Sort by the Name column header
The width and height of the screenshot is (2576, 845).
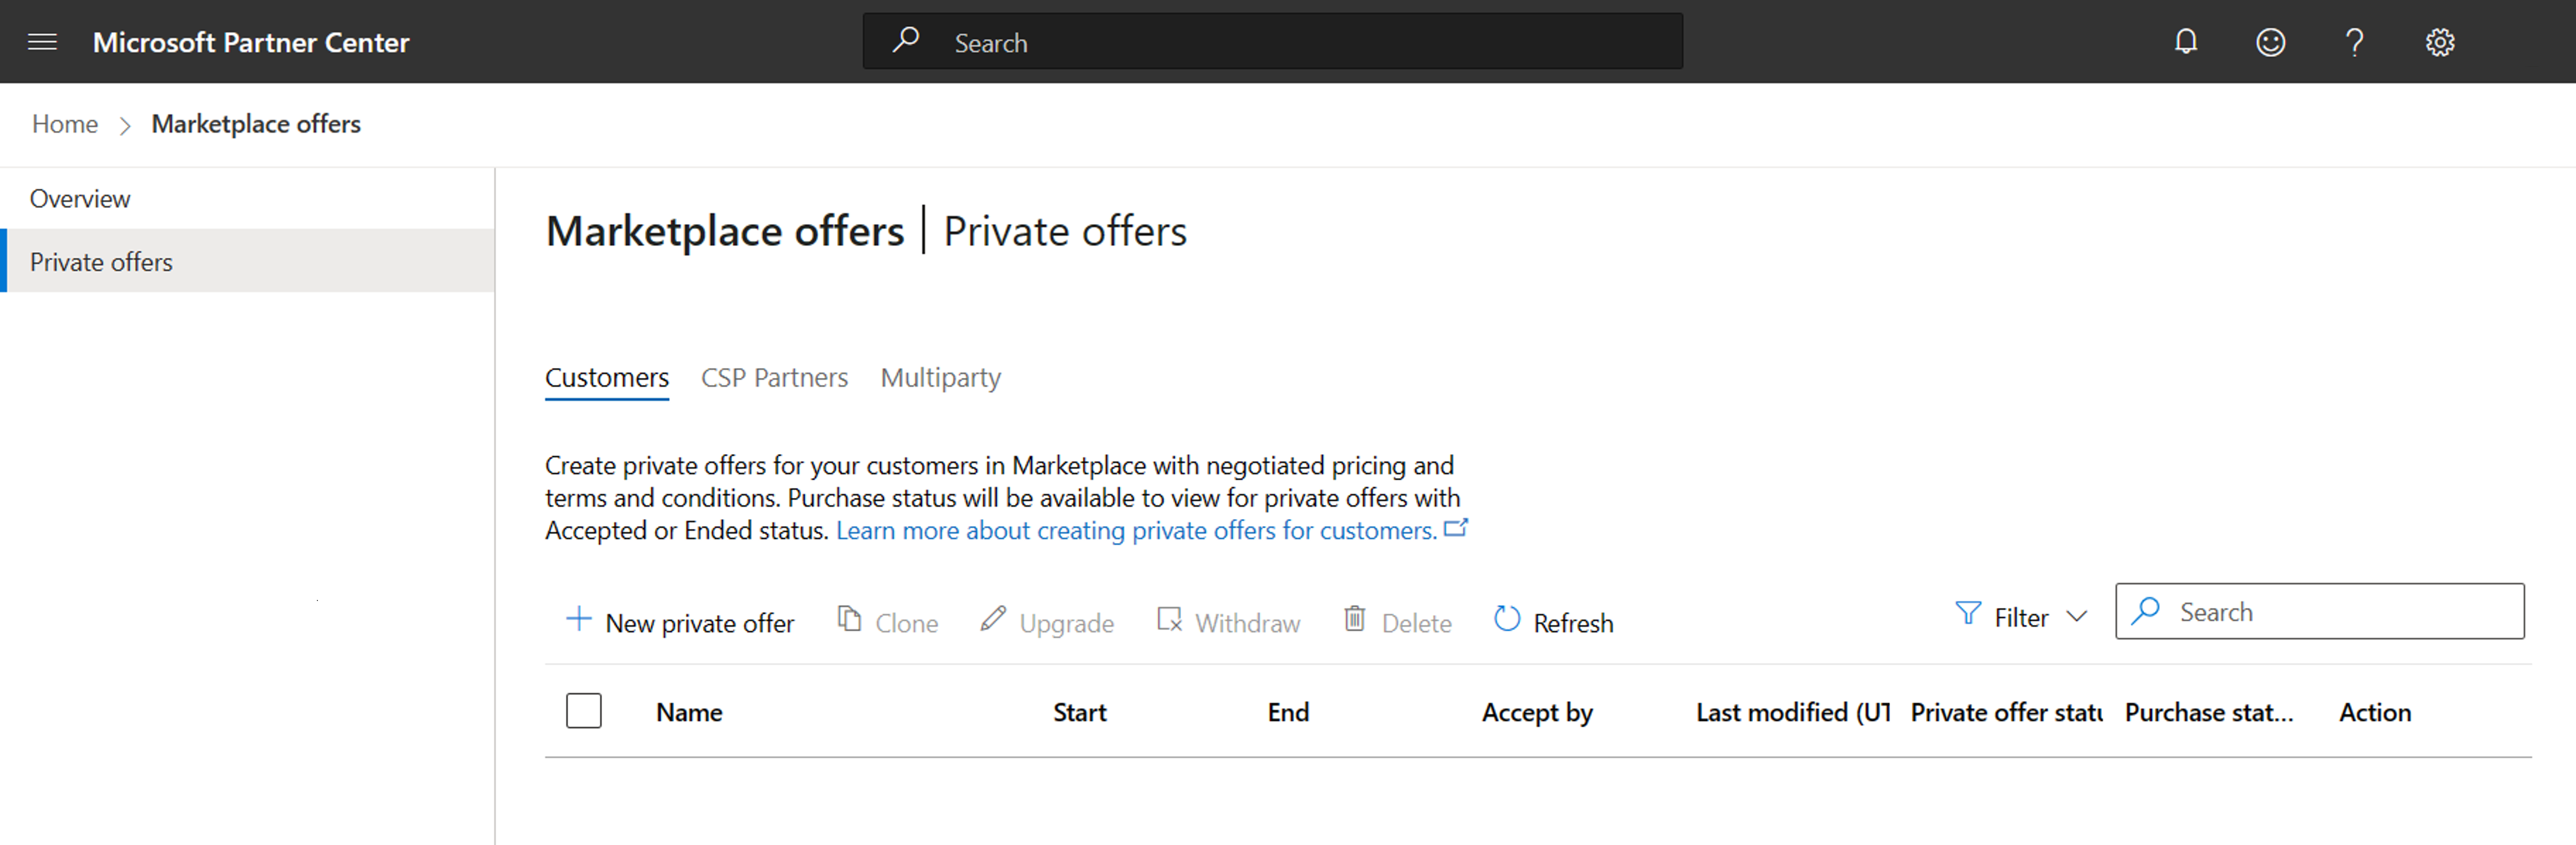click(x=689, y=712)
